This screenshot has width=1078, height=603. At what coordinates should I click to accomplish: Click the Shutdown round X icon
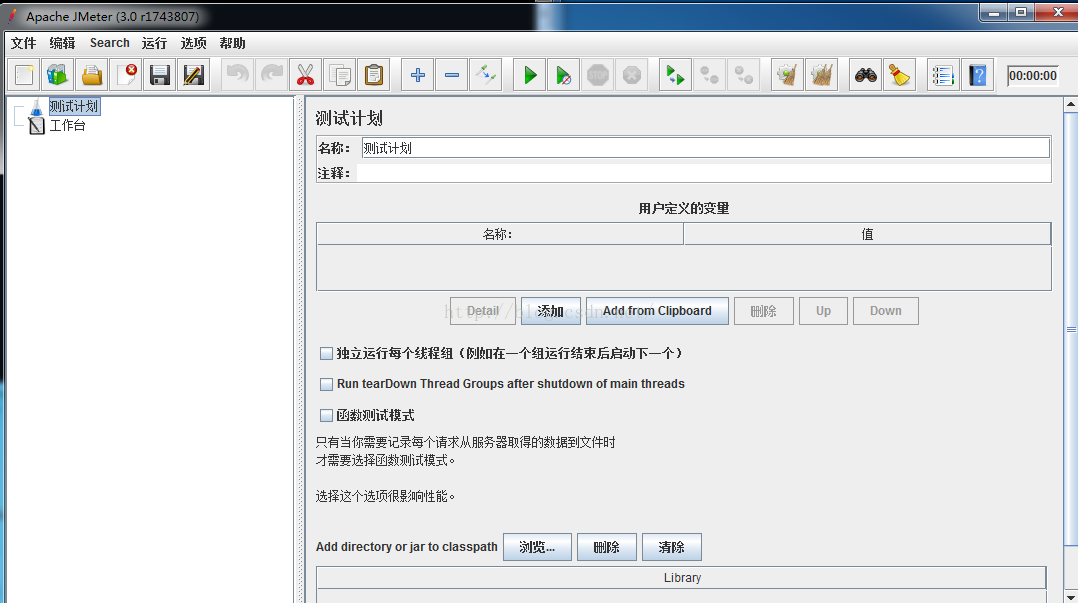(632, 75)
